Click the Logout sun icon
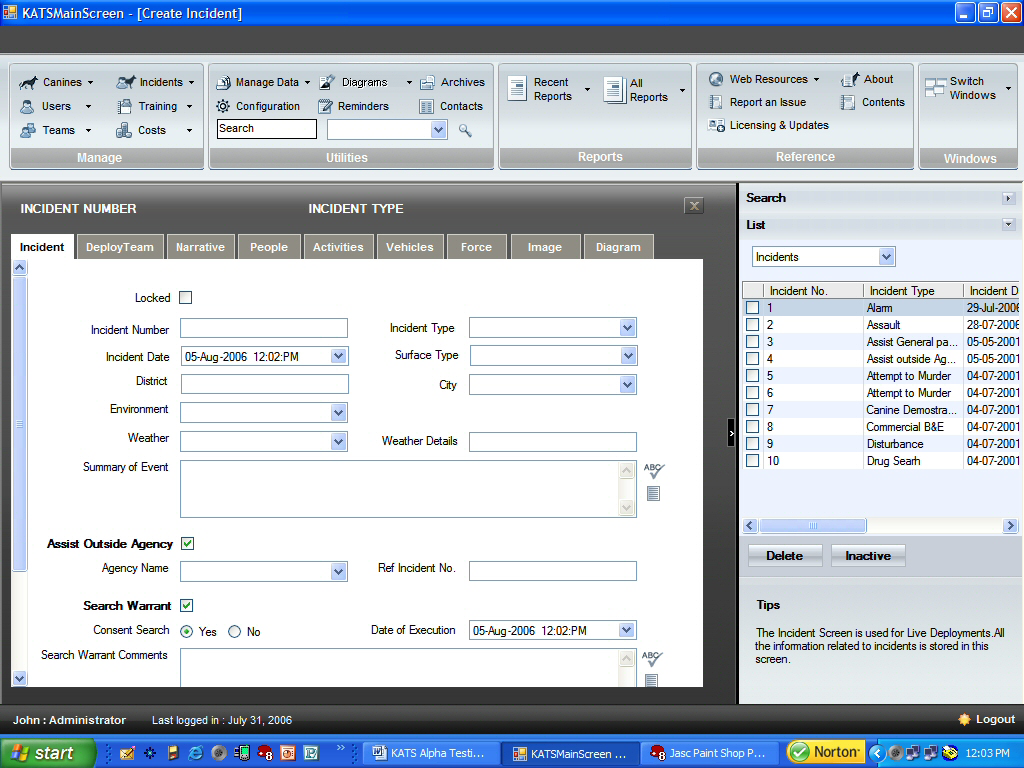The width and height of the screenshot is (1024, 768). click(x=964, y=720)
